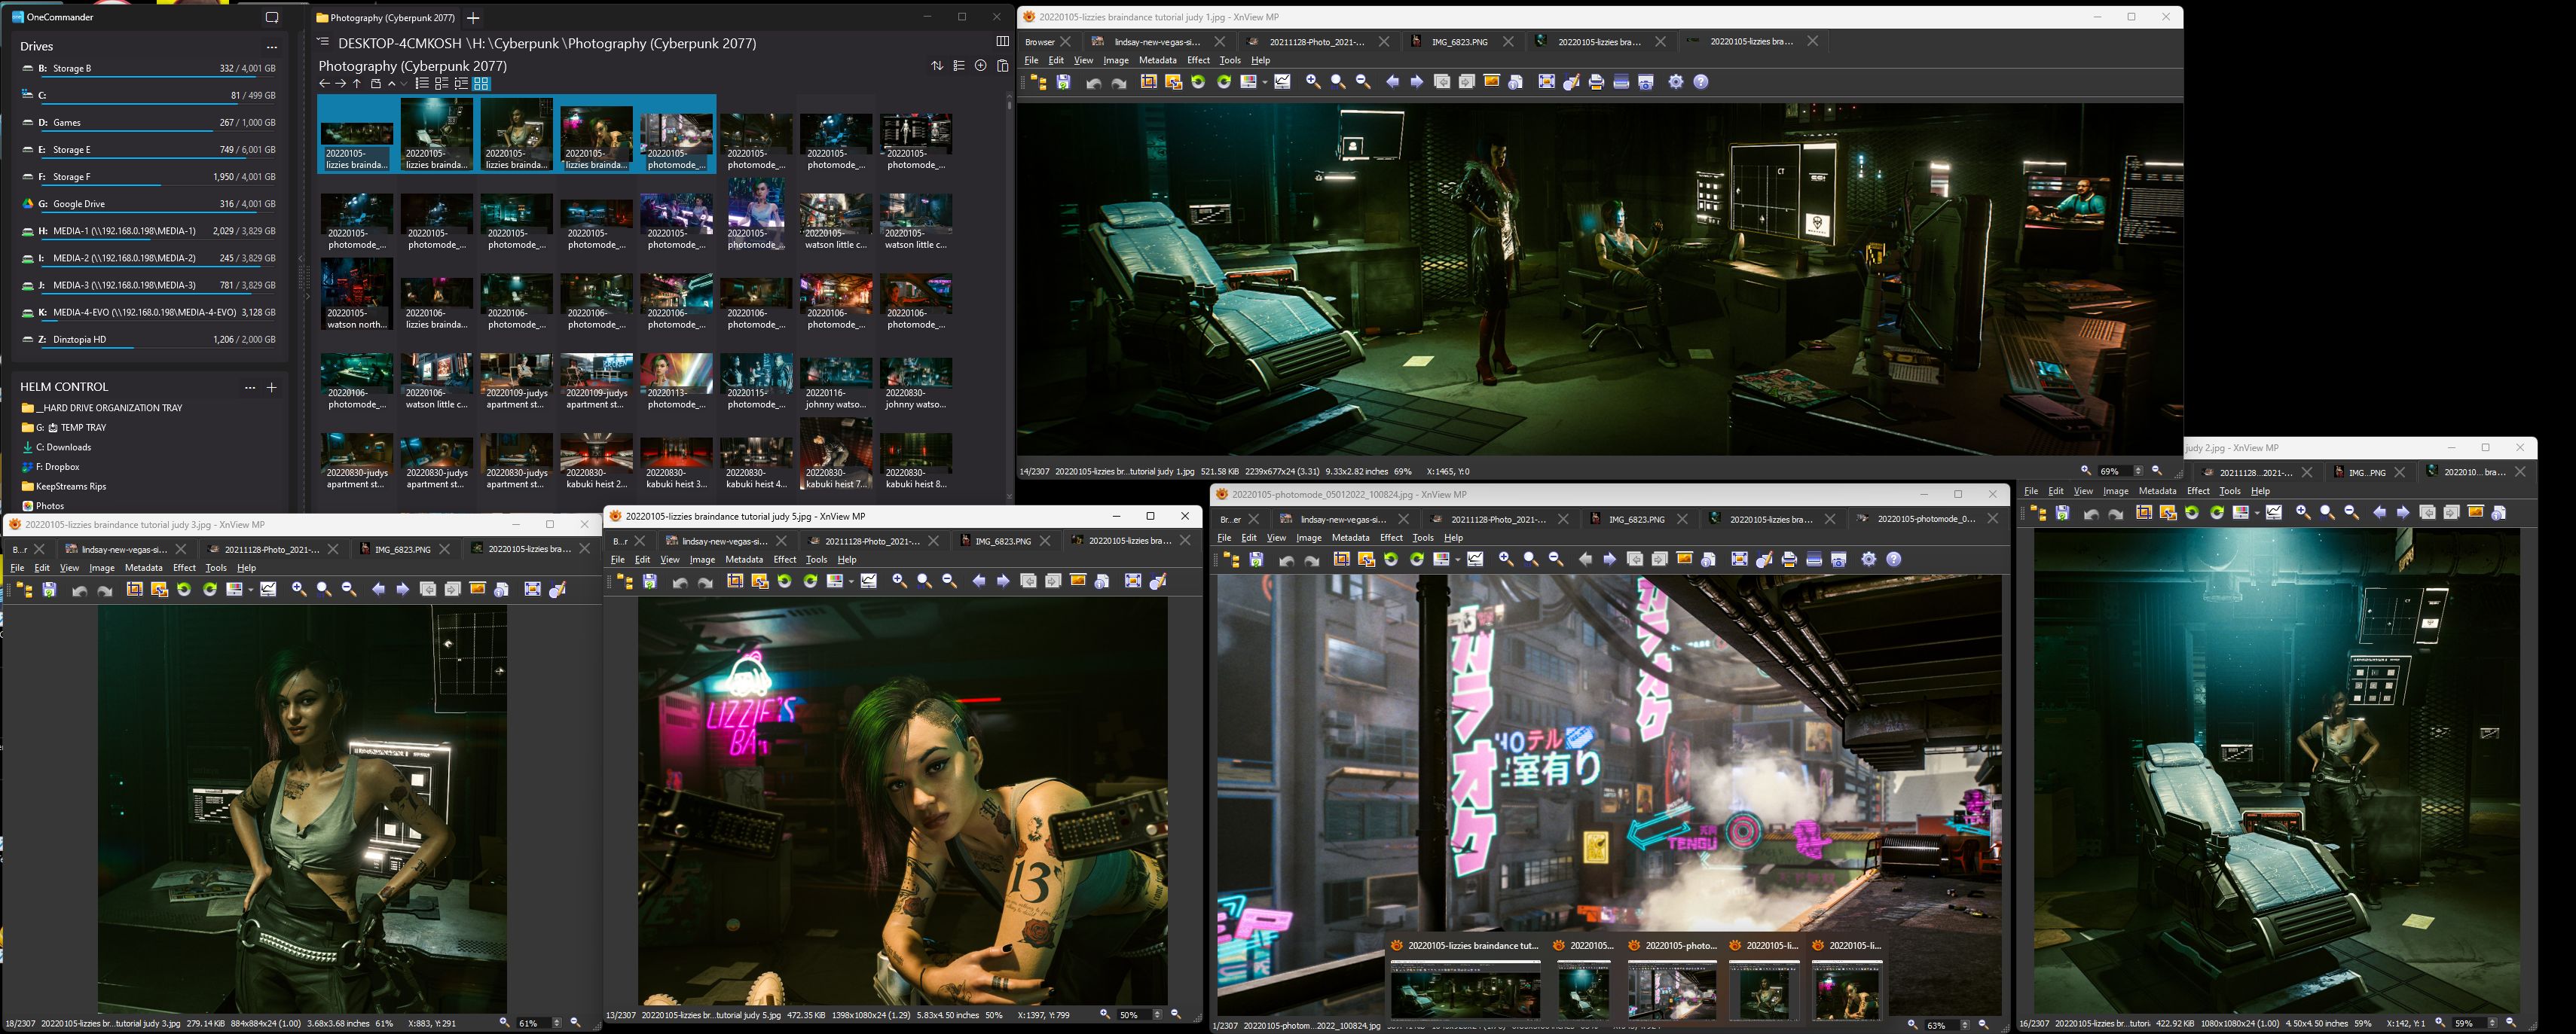Toggle column layout icon beside OneCommander path
This screenshot has height=1034, width=2576.
1002,42
